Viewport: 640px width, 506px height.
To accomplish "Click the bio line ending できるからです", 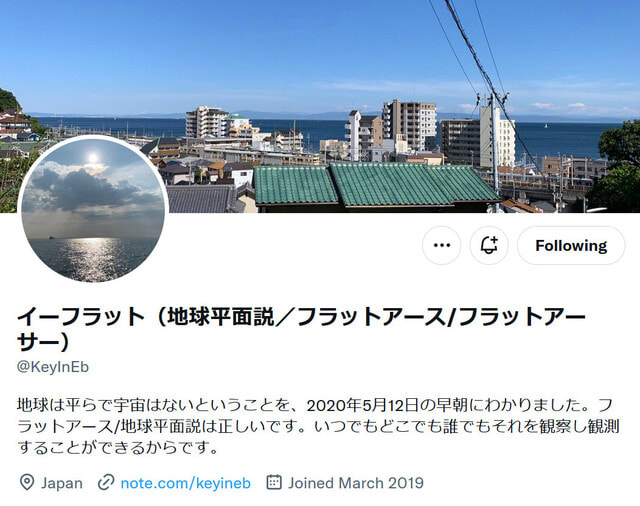I will 118,448.
